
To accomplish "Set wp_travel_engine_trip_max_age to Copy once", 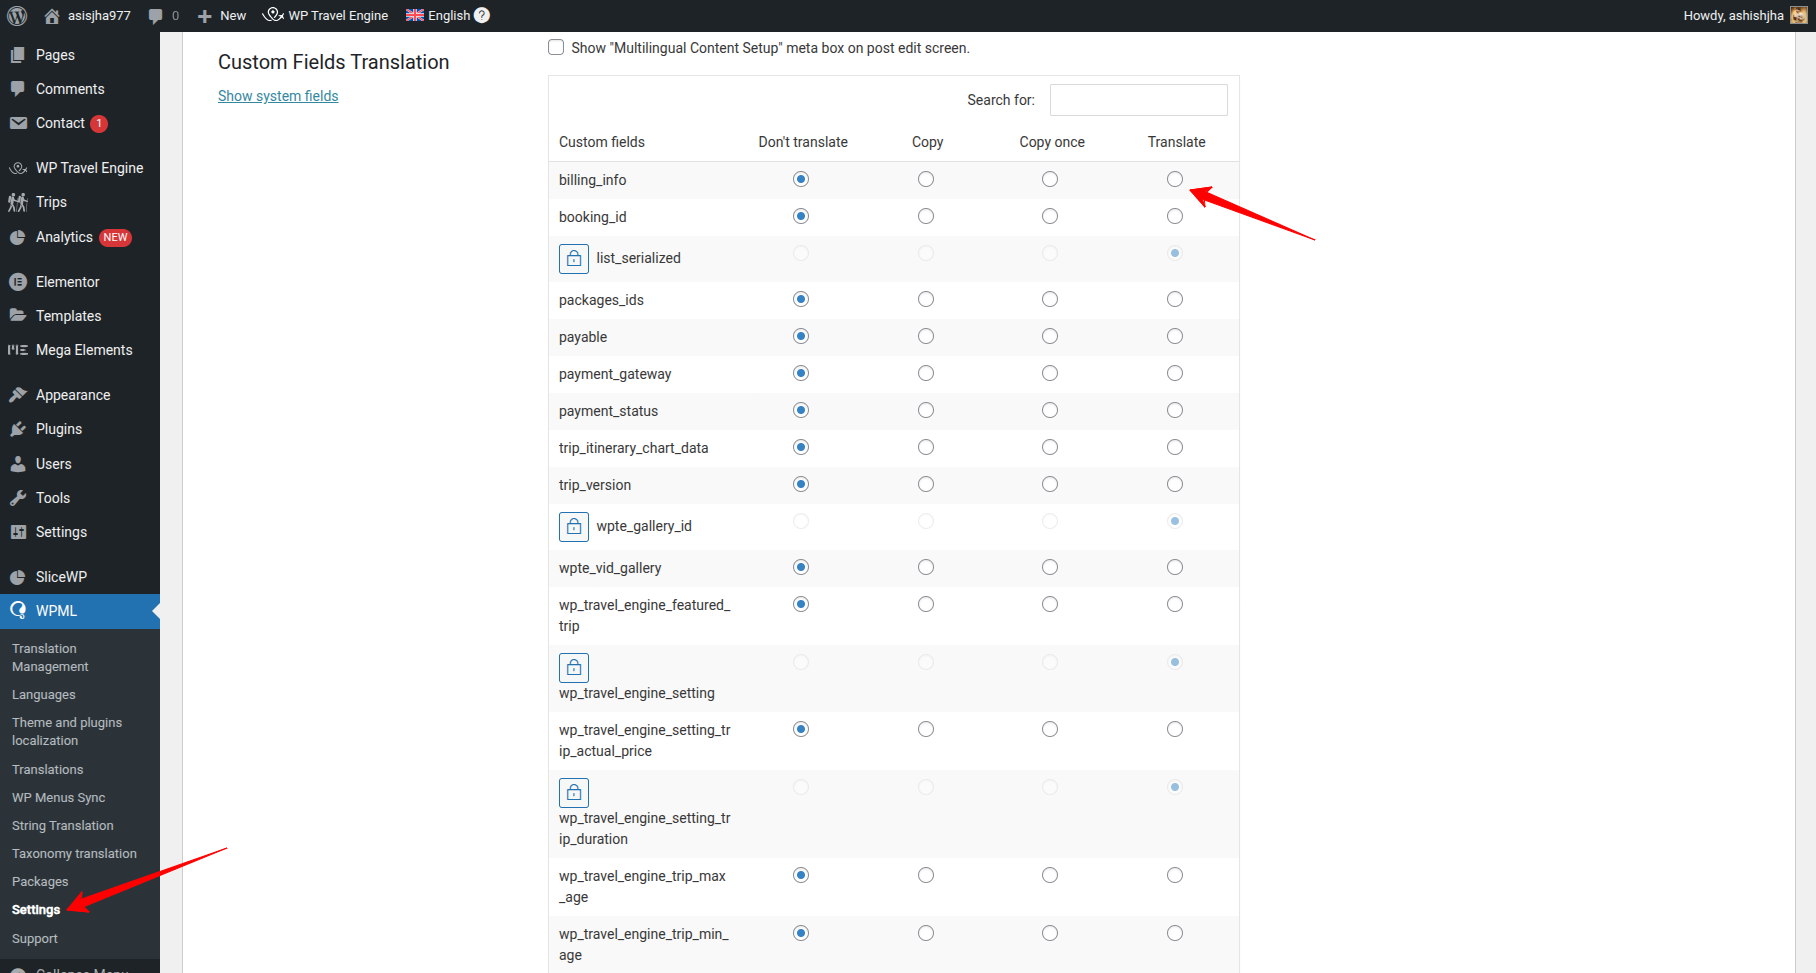I will click(x=1050, y=875).
